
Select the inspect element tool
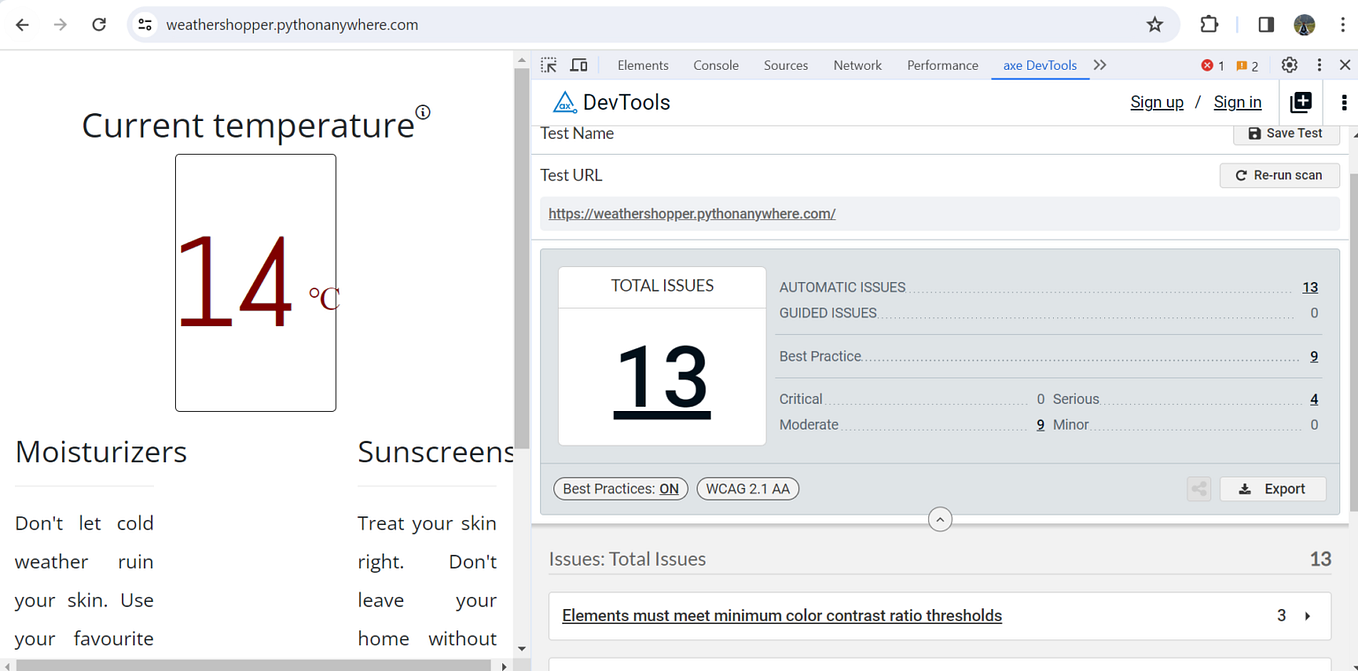pos(548,64)
